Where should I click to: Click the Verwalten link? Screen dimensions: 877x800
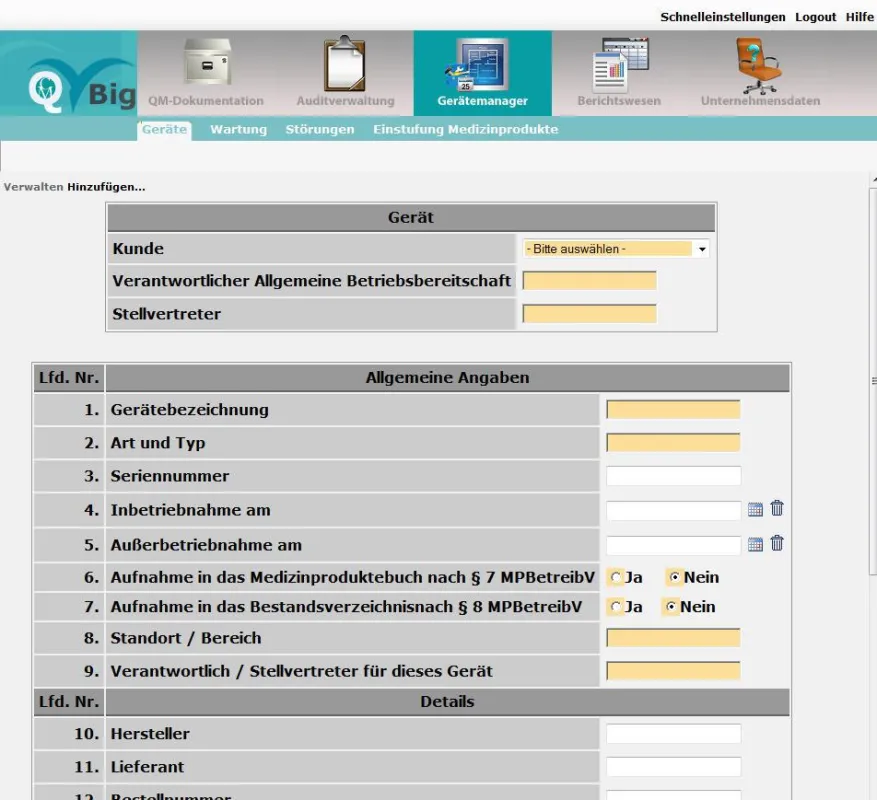(33, 187)
